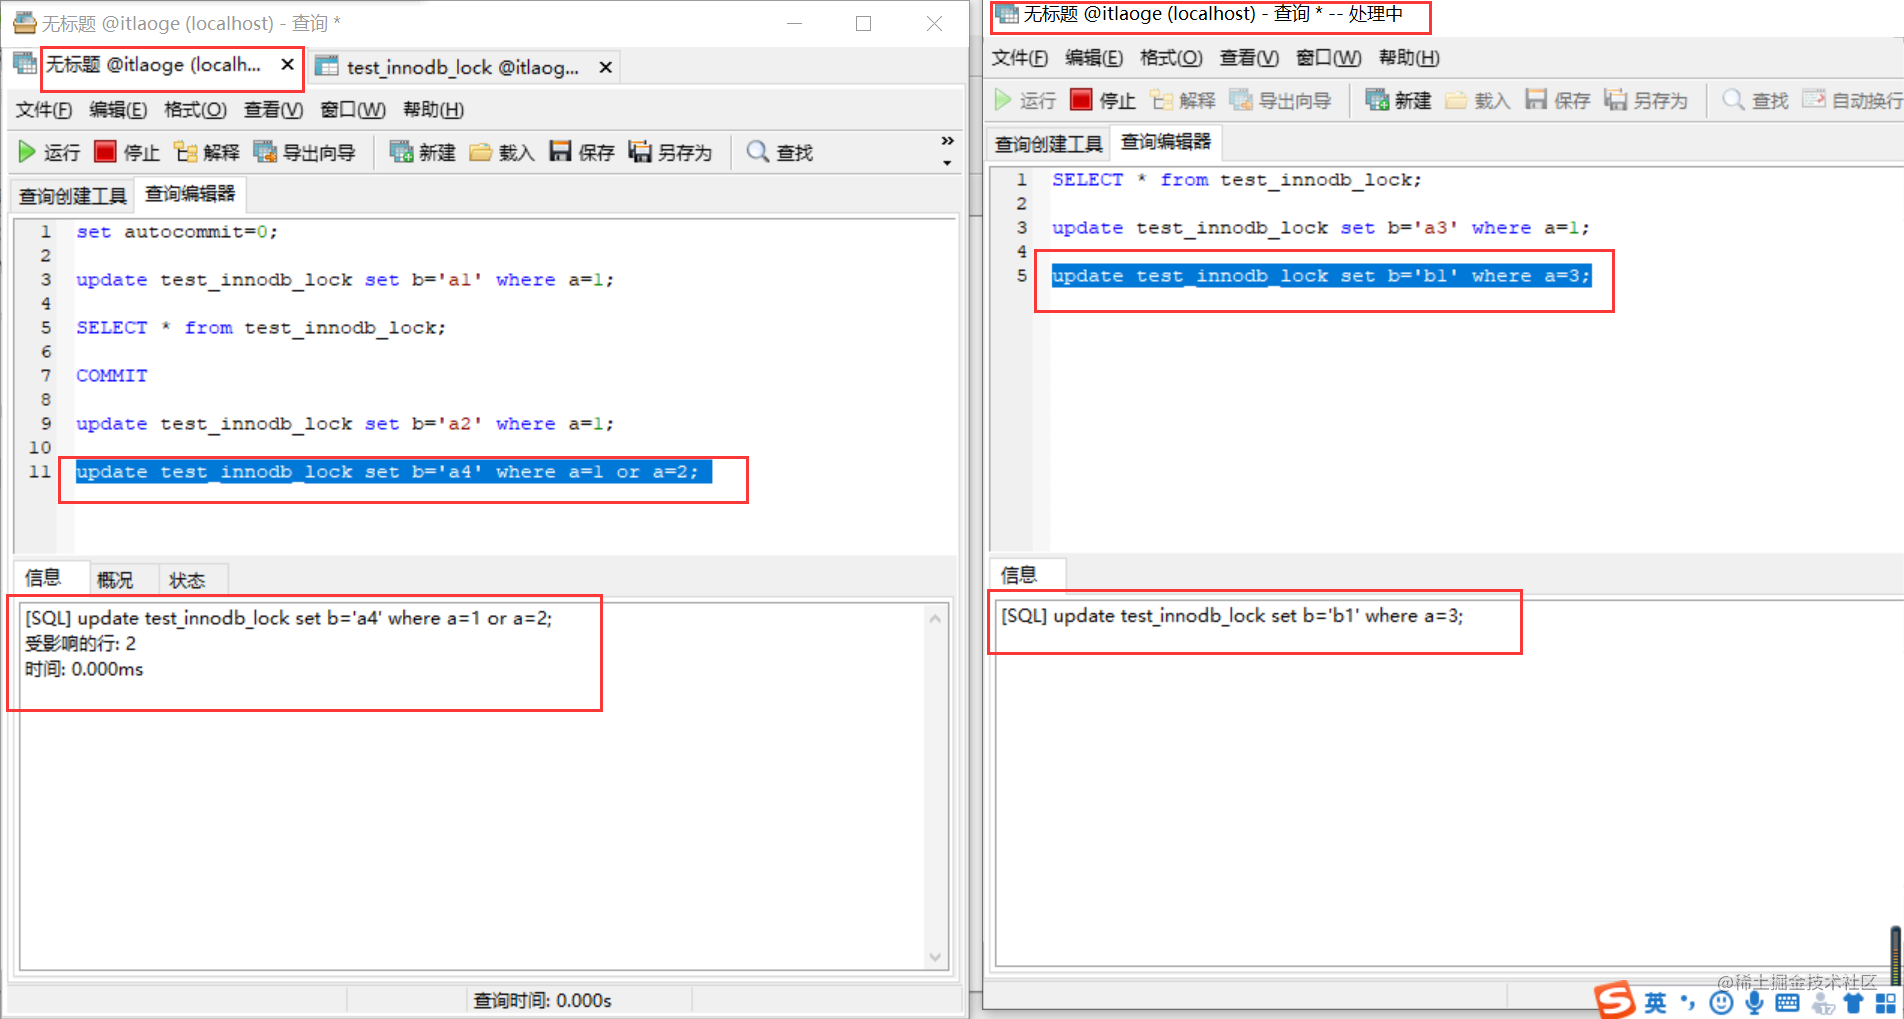Click Explain (解释) in left window toolbar
Screen dimensions: 1904x1019
tap(206, 152)
